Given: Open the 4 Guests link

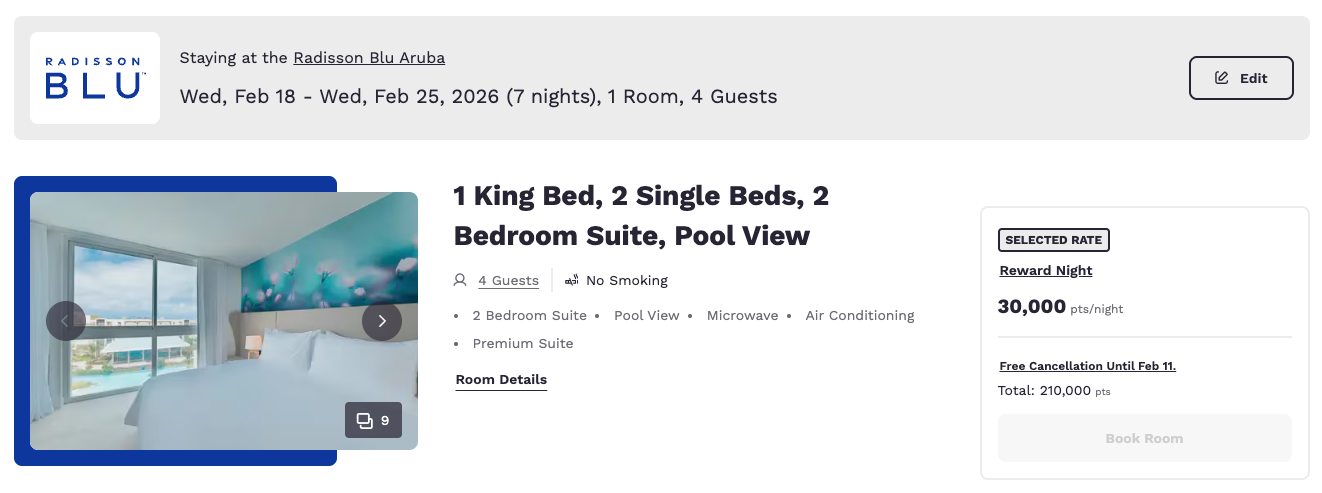Looking at the screenshot, I should click(508, 281).
